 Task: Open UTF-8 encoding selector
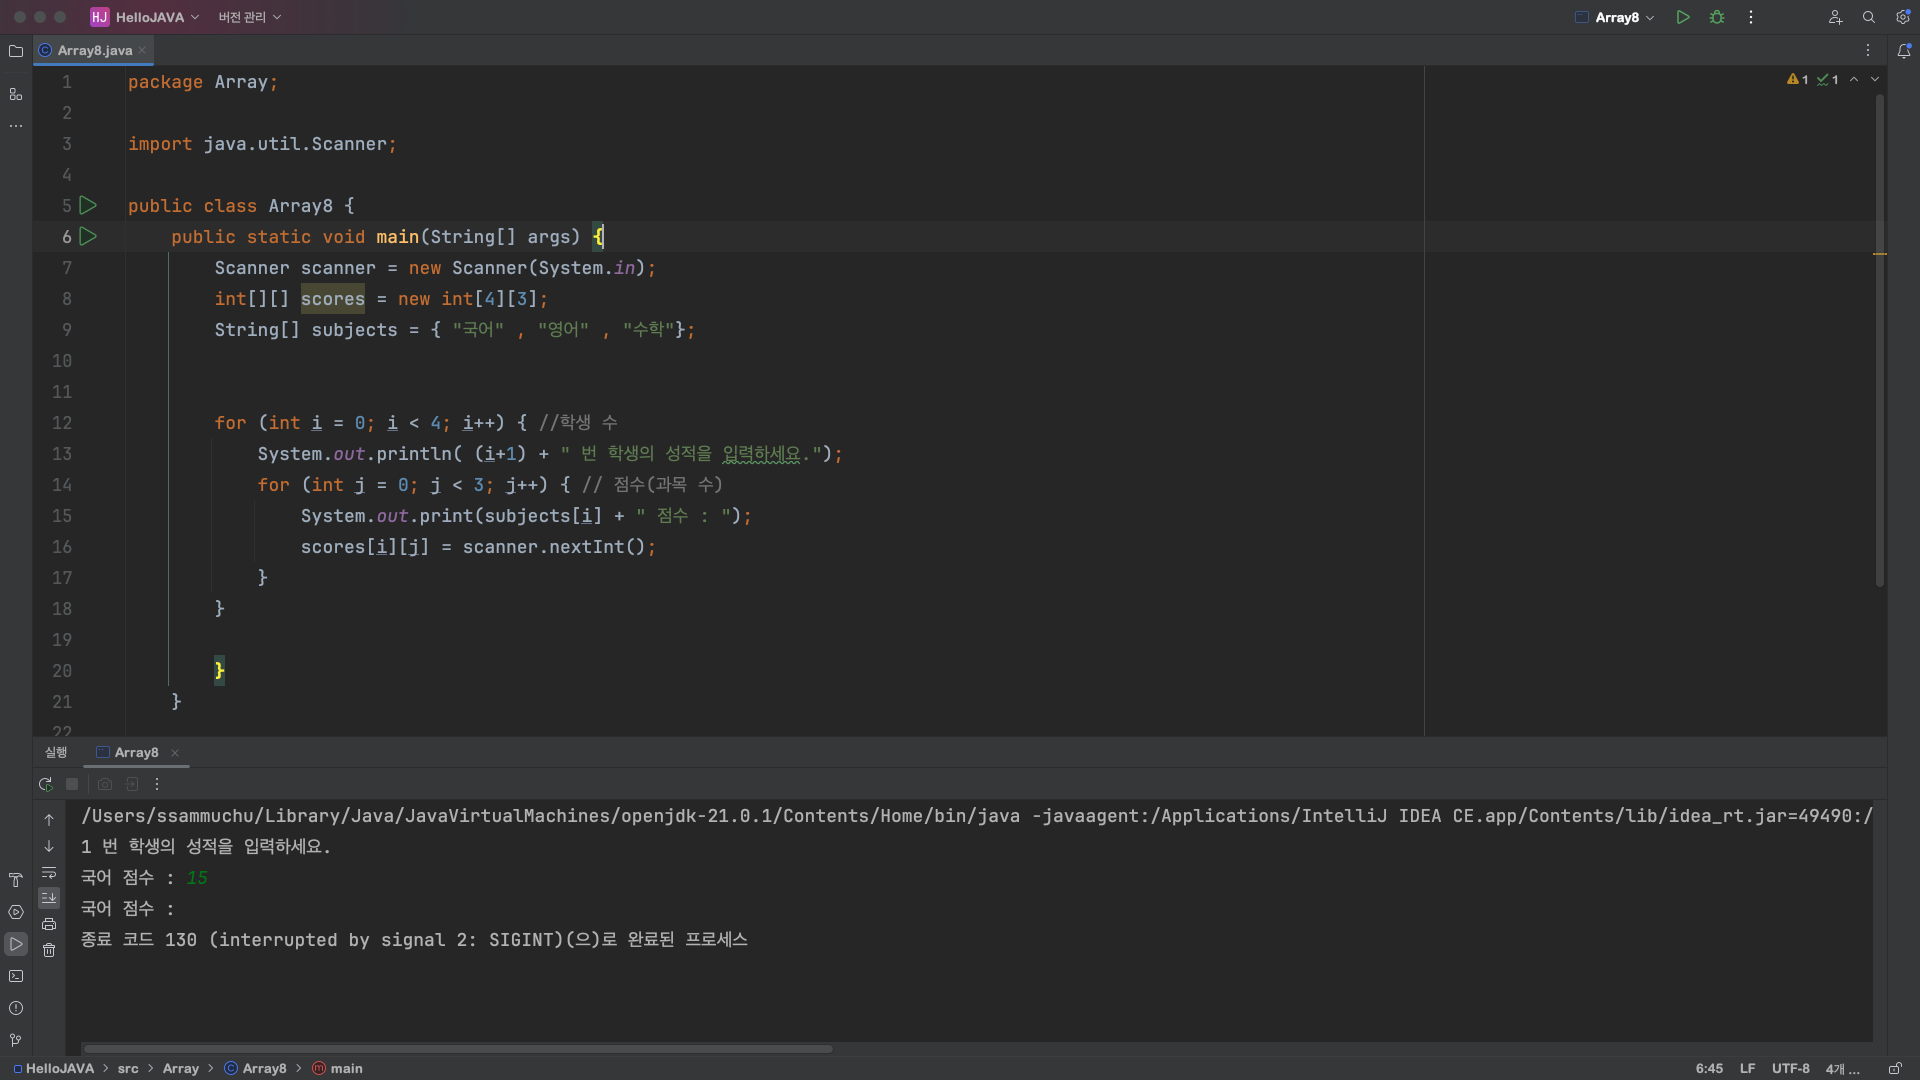pyautogui.click(x=1790, y=1068)
